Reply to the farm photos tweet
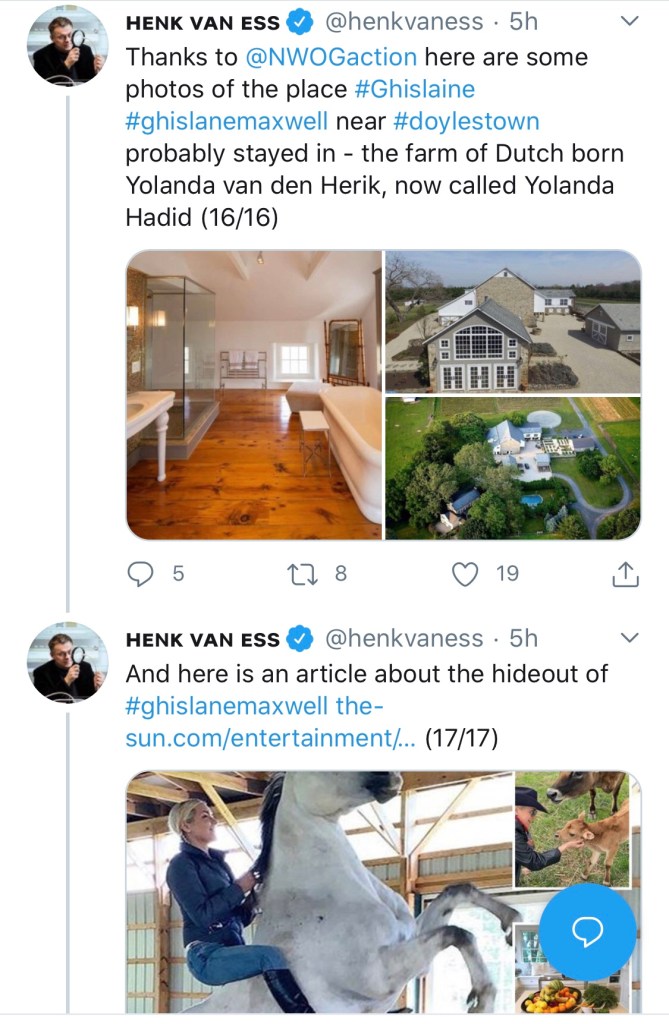Screen dimensions: 669x1024 [141, 574]
